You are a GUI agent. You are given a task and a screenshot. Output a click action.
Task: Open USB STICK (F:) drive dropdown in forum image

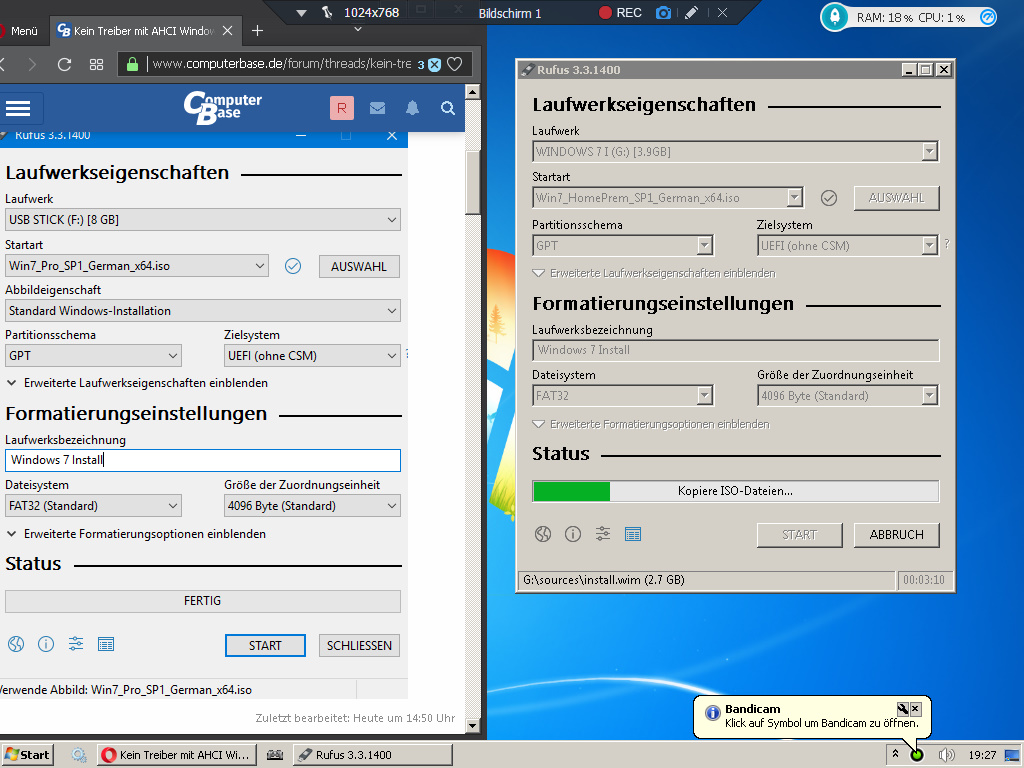click(202, 219)
